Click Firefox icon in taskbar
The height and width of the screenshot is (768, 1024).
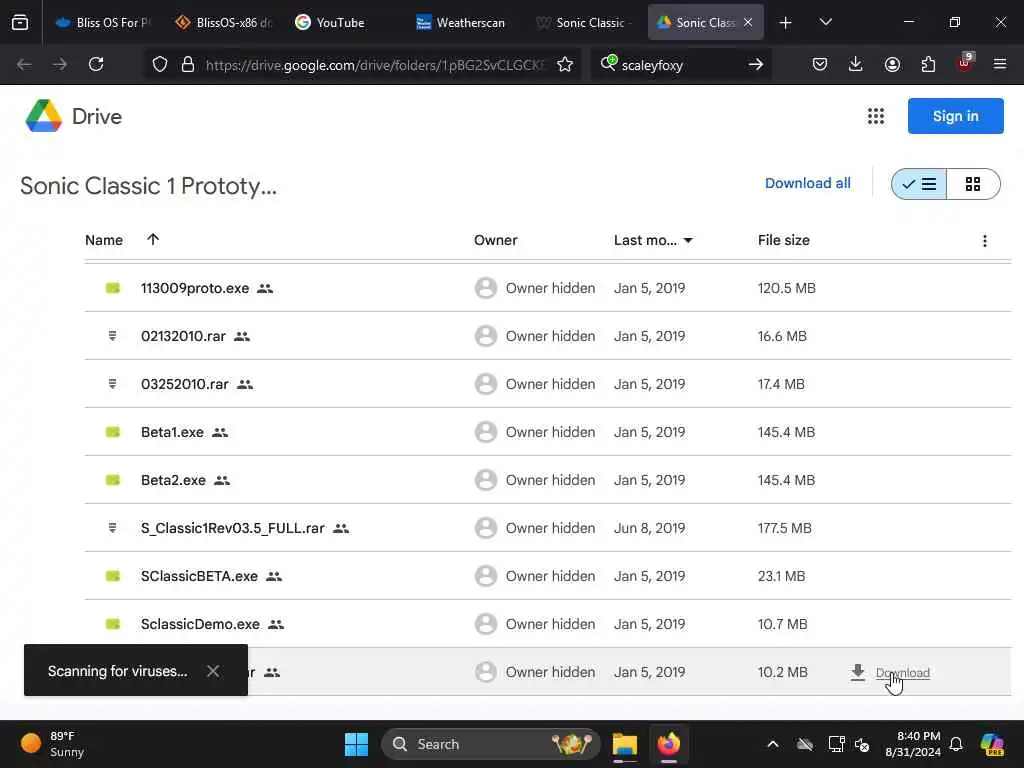[669, 744]
